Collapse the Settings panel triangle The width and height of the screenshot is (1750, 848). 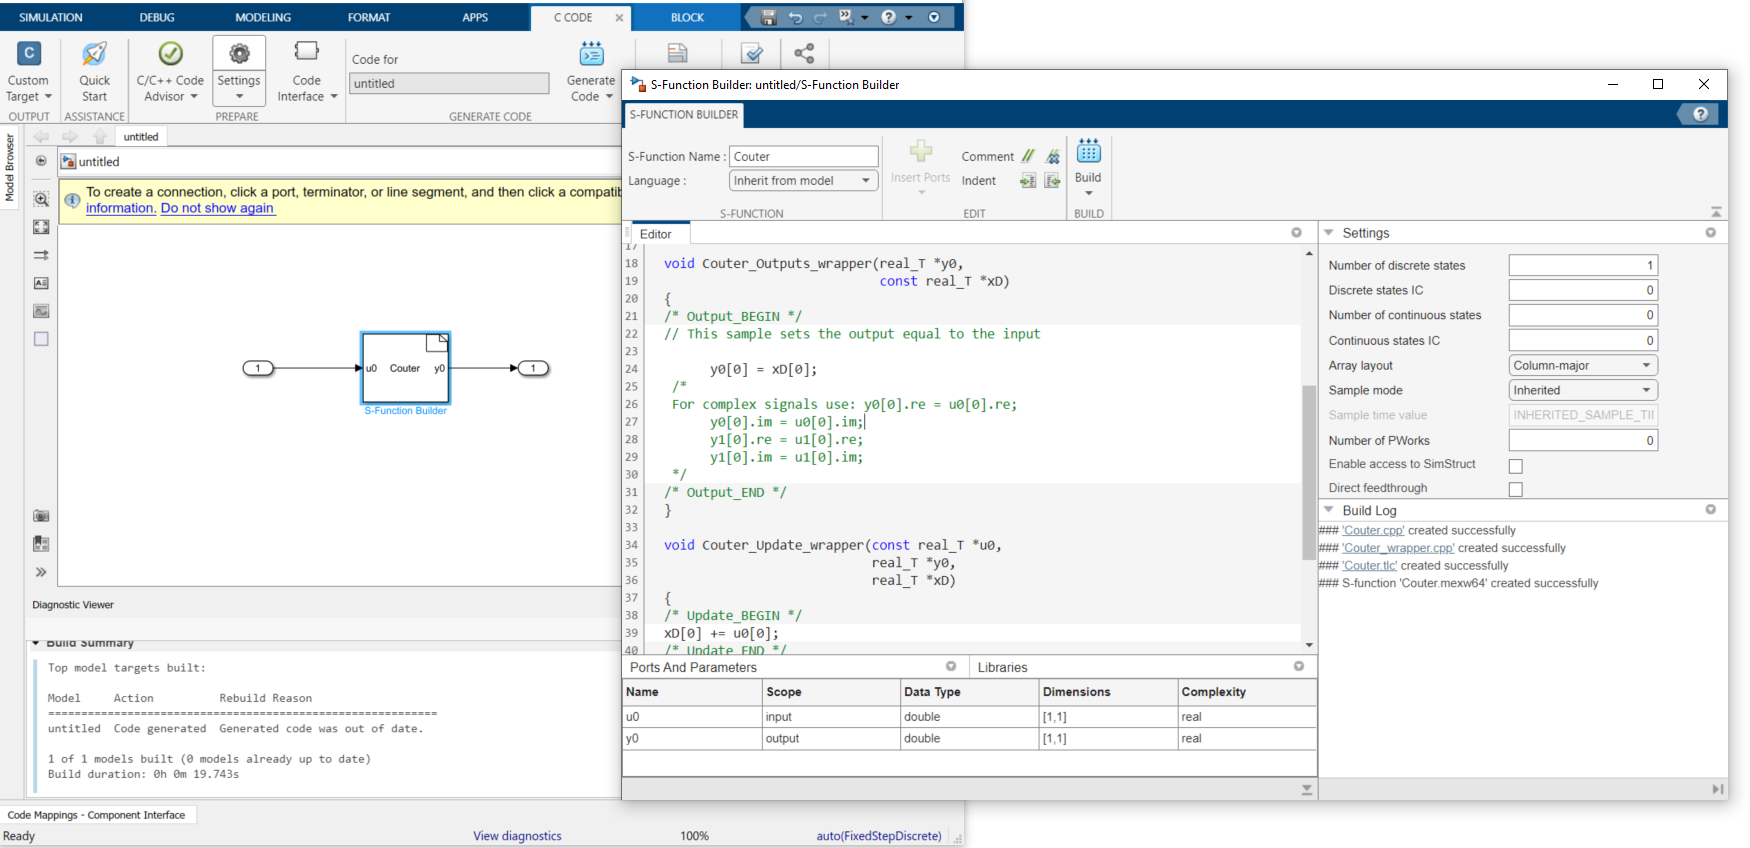[x=1329, y=232]
